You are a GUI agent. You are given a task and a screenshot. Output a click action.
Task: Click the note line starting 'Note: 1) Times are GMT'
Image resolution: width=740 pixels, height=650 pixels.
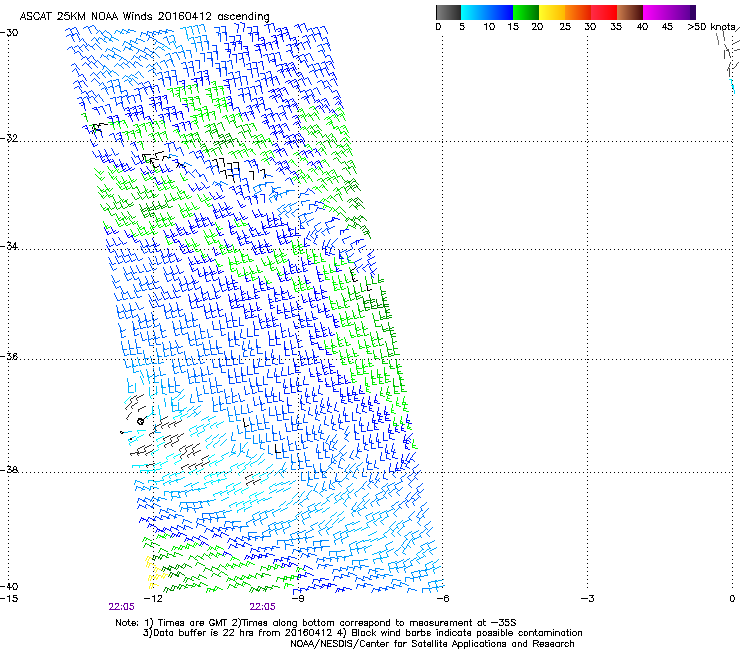coord(316,623)
